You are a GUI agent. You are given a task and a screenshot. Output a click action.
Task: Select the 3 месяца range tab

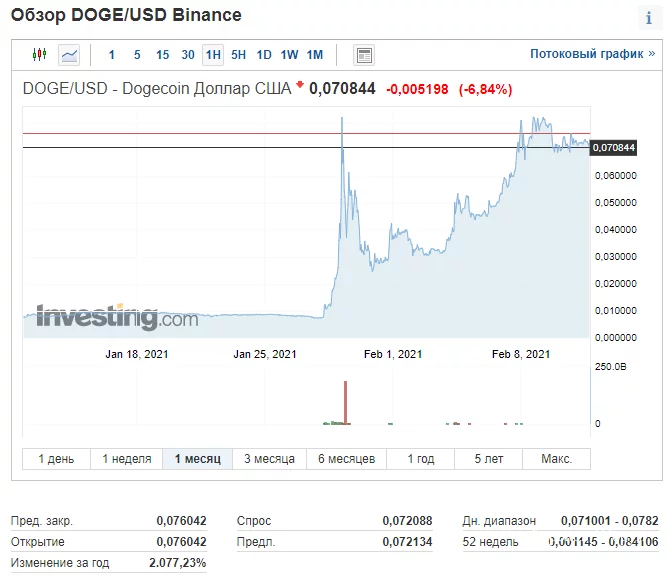[269, 459]
